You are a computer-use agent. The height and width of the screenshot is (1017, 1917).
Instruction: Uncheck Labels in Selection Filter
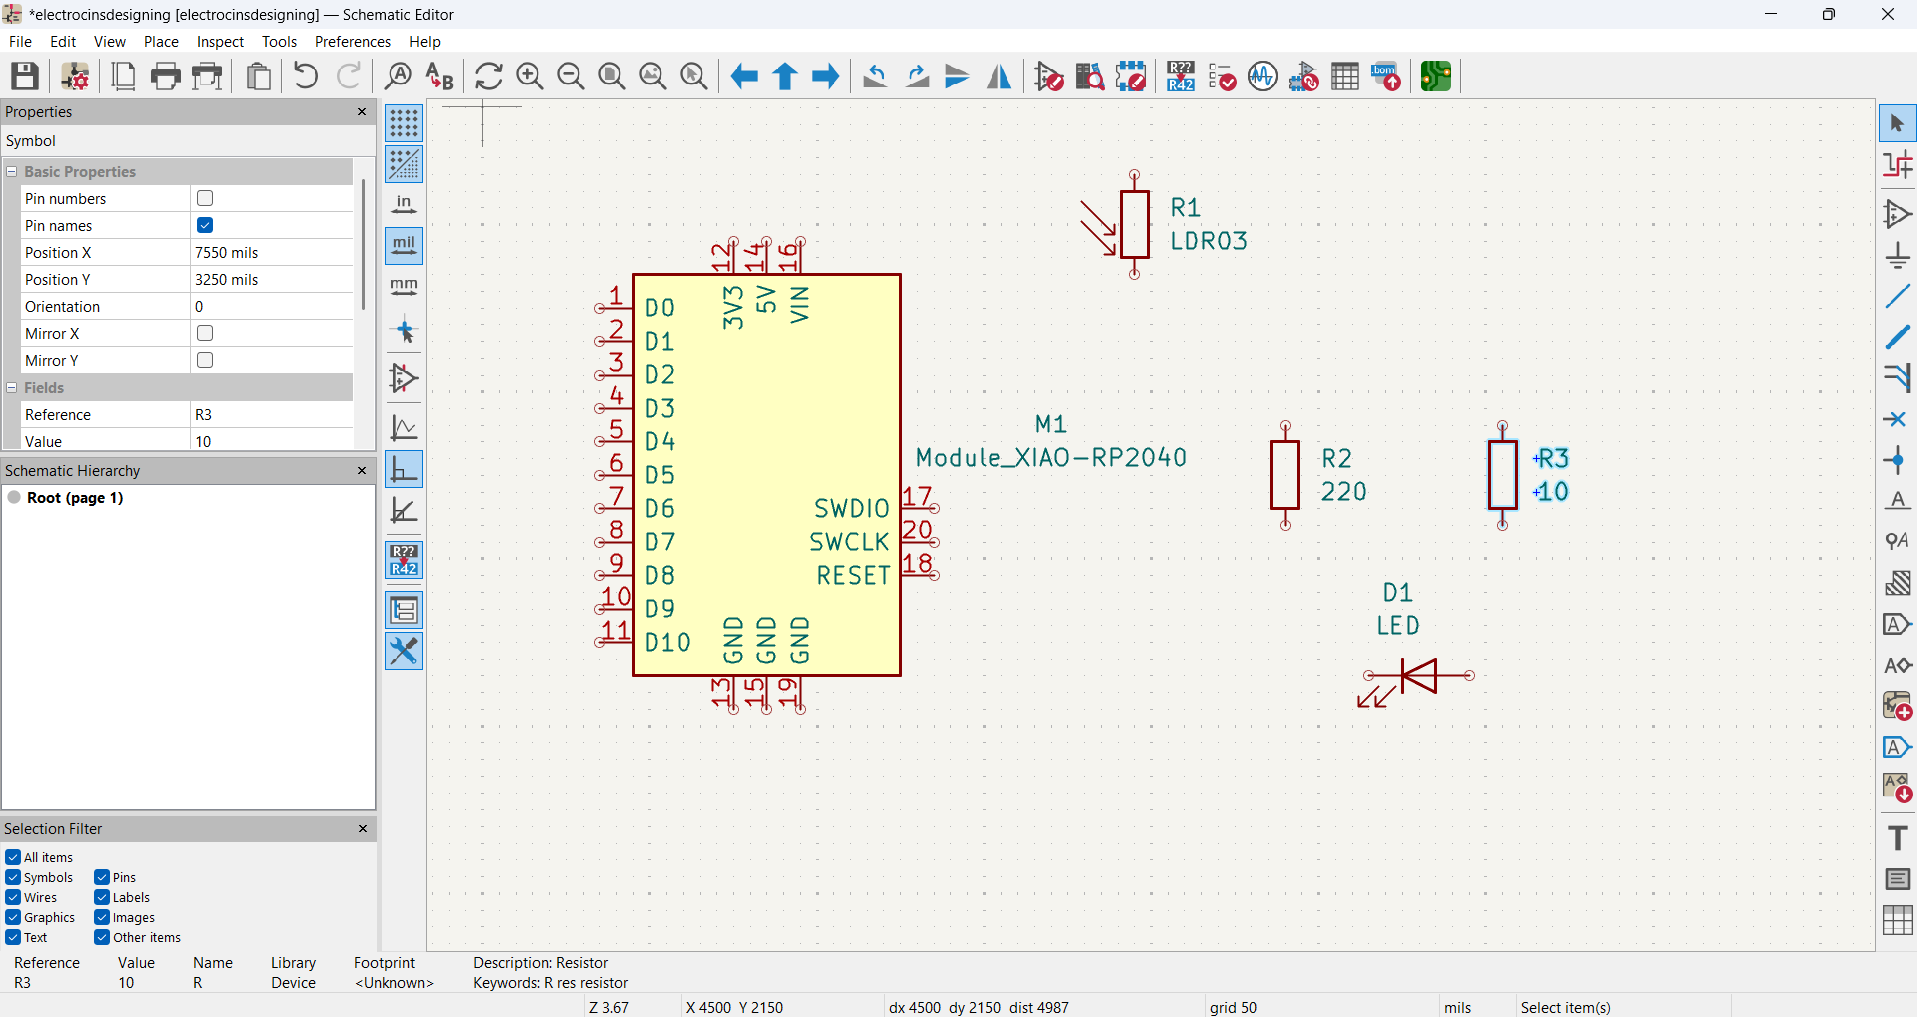coord(102,897)
